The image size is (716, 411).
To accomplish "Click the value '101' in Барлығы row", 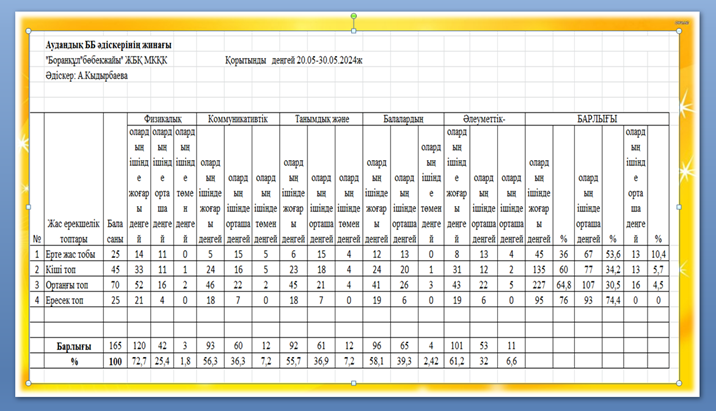I will pyautogui.click(x=457, y=346).
